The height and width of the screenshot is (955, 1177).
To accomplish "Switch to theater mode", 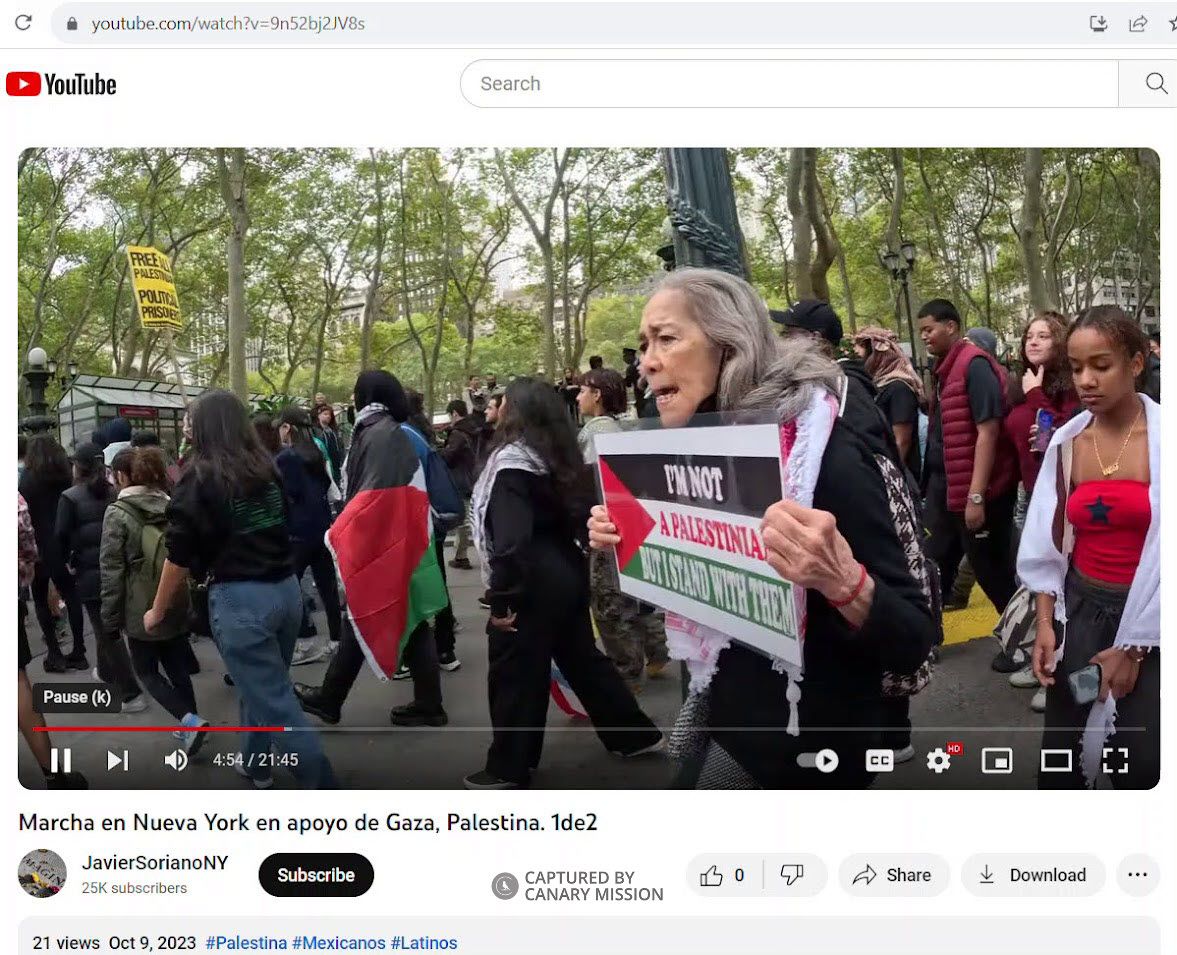I will [1056, 761].
